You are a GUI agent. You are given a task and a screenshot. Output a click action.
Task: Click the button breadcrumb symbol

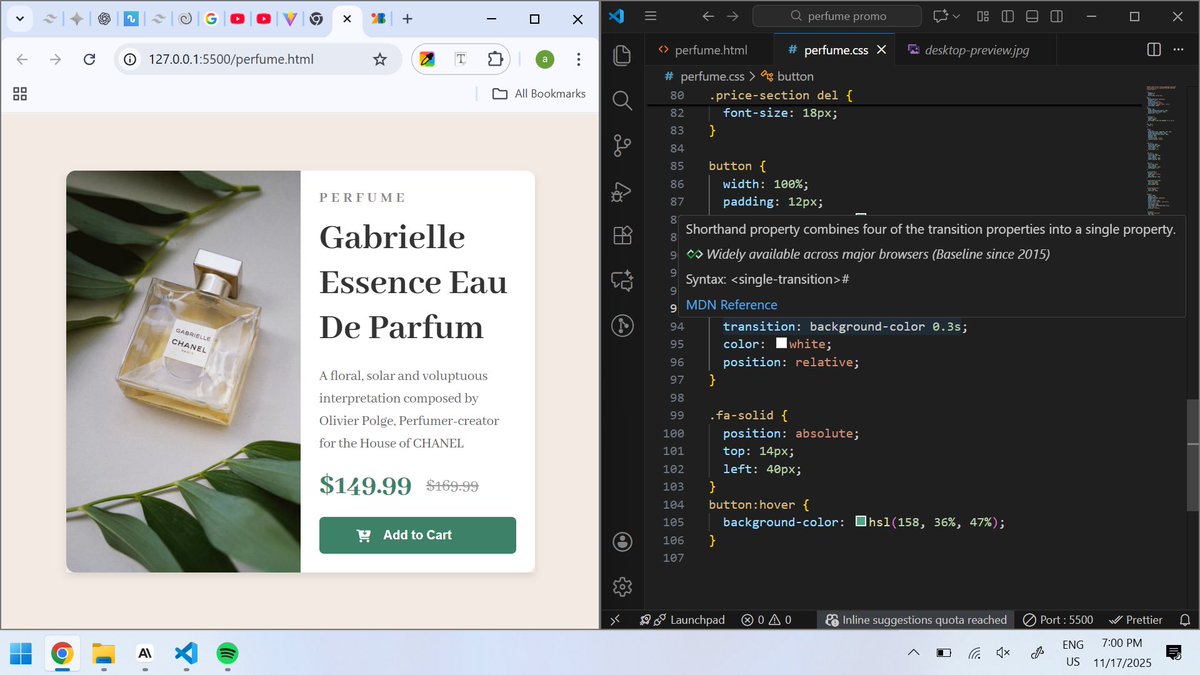pyautogui.click(x=787, y=76)
